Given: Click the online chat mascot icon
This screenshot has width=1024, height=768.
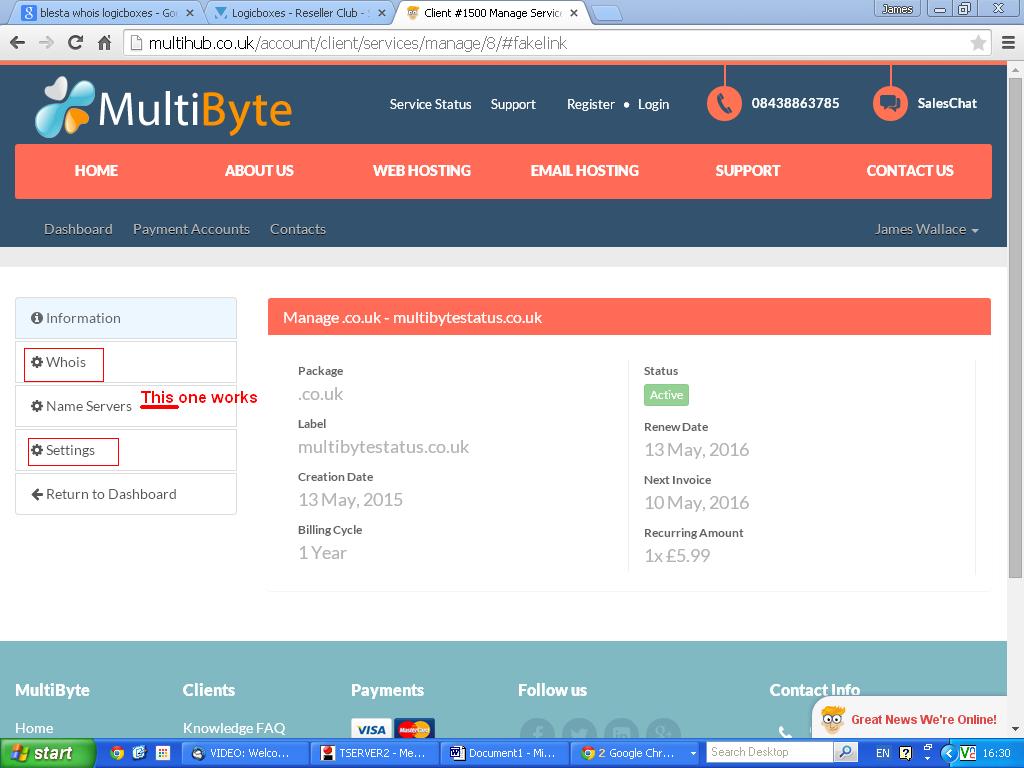Looking at the screenshot, I should pos(833,720).
